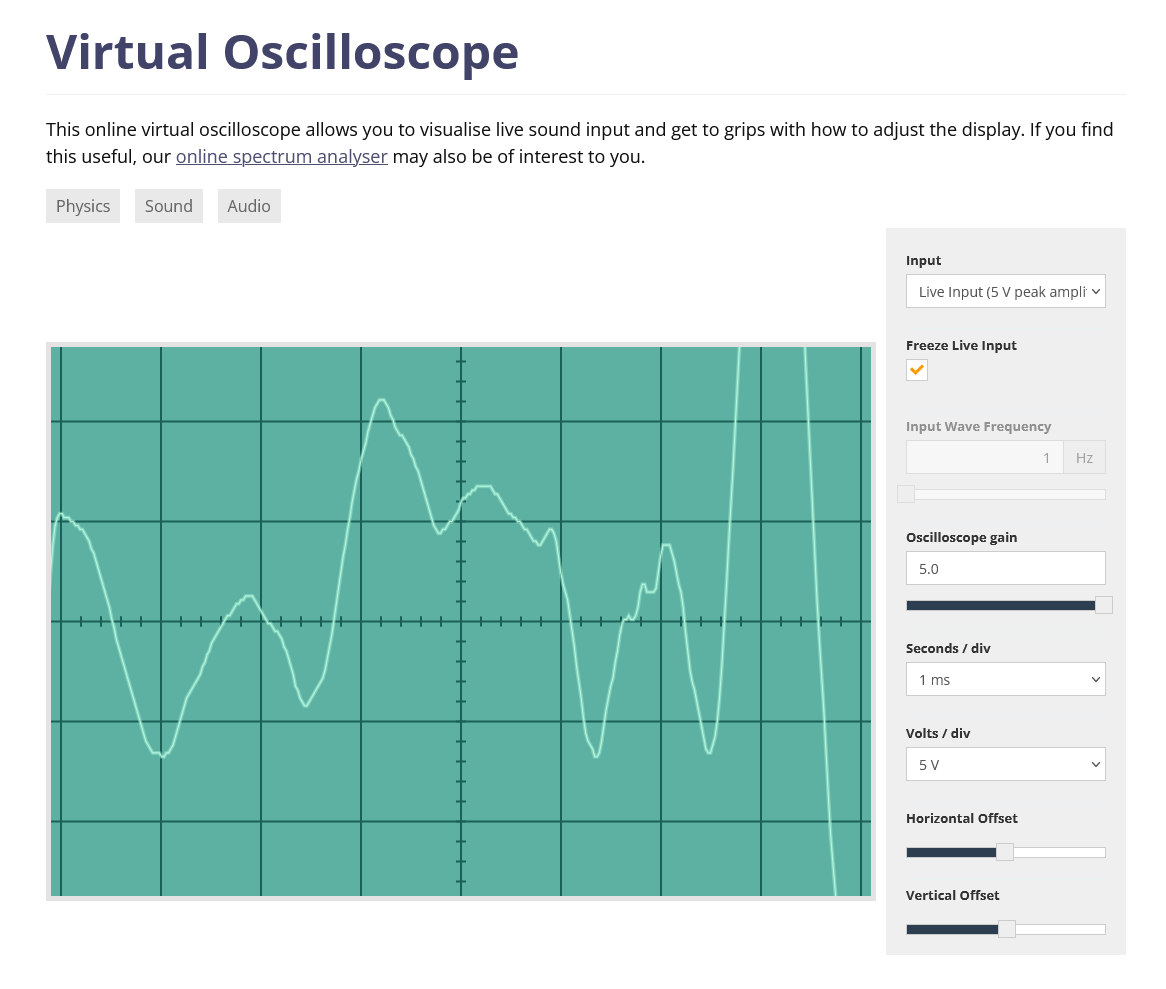Click the Oscilloscope gain slider handle

coord(1103,605)
